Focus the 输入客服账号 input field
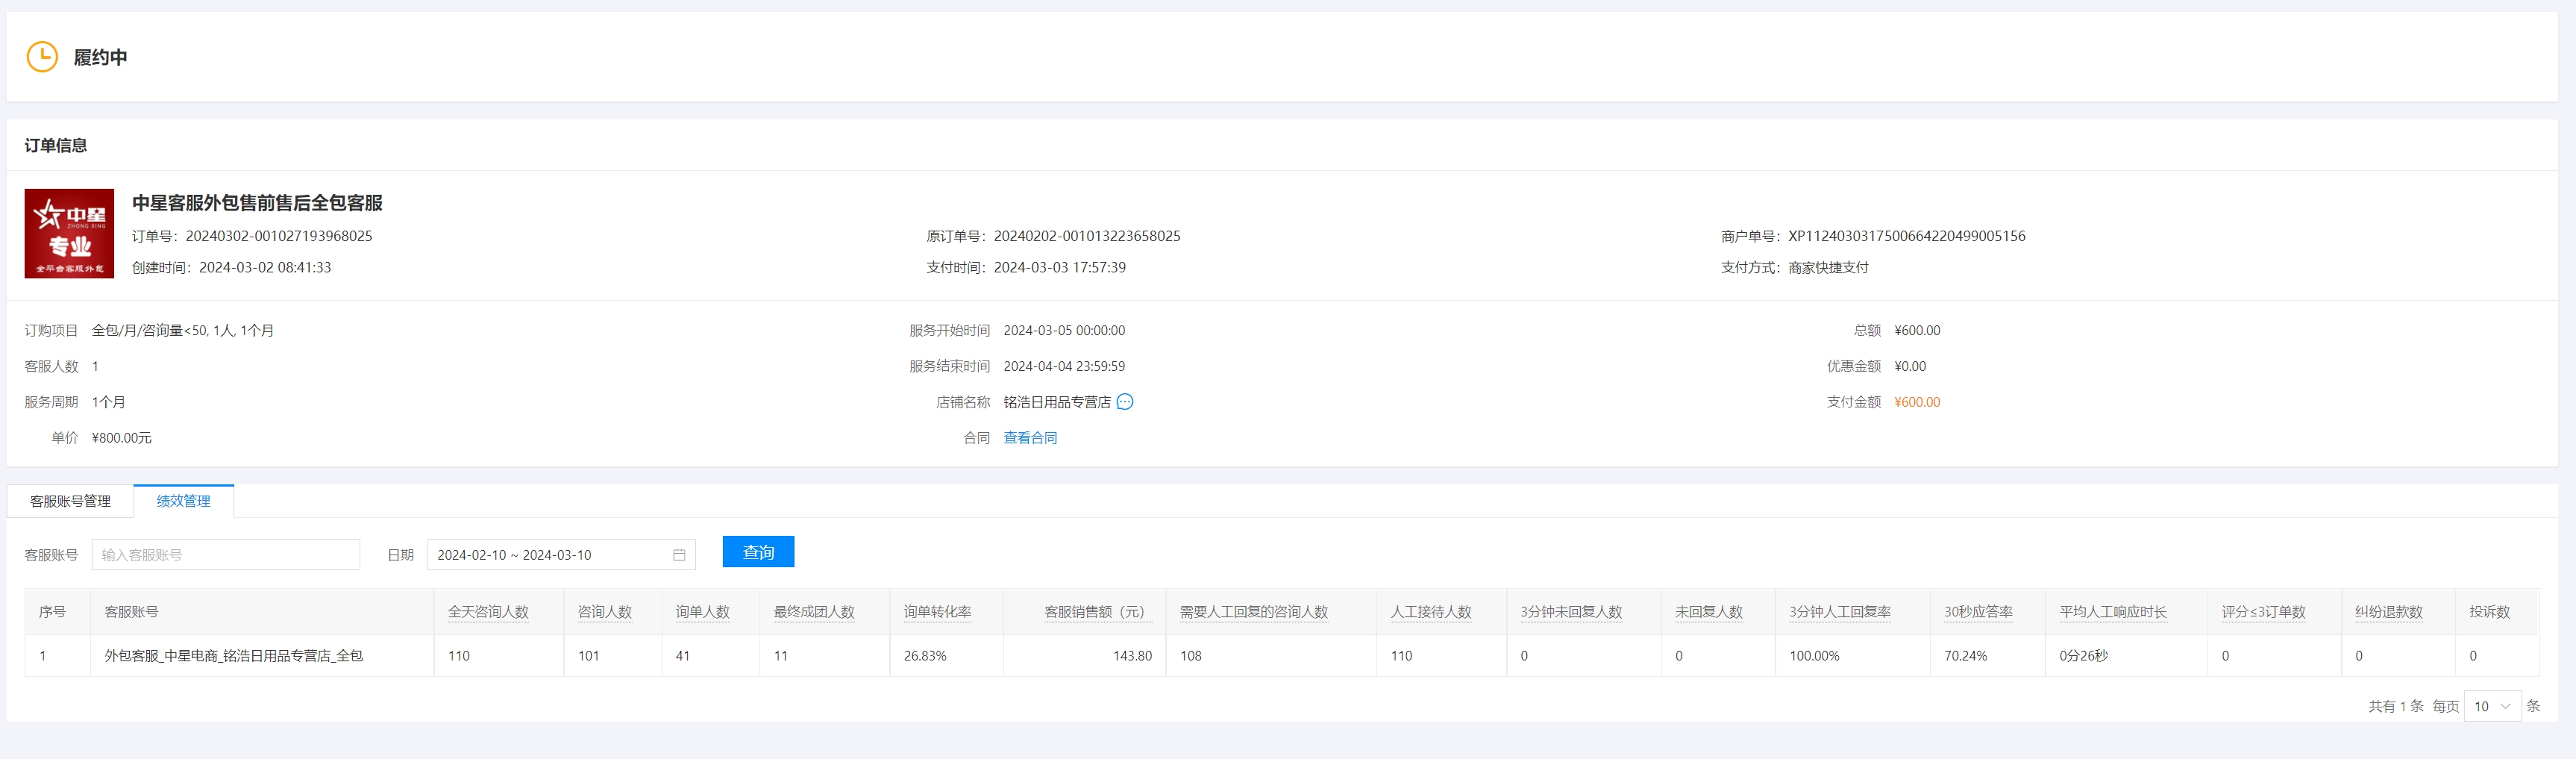2576x759 pixels. (x=226, y=555)
